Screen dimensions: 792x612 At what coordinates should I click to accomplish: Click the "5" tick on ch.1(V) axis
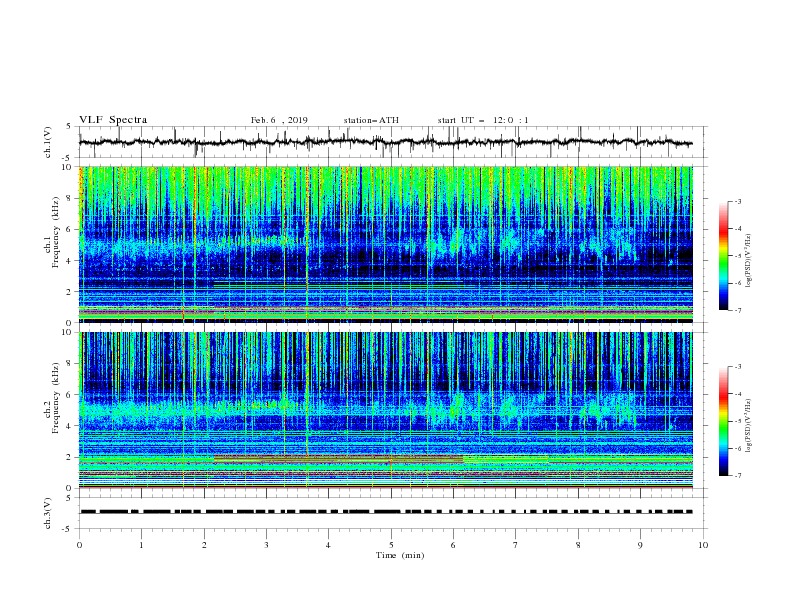(69, 127)
